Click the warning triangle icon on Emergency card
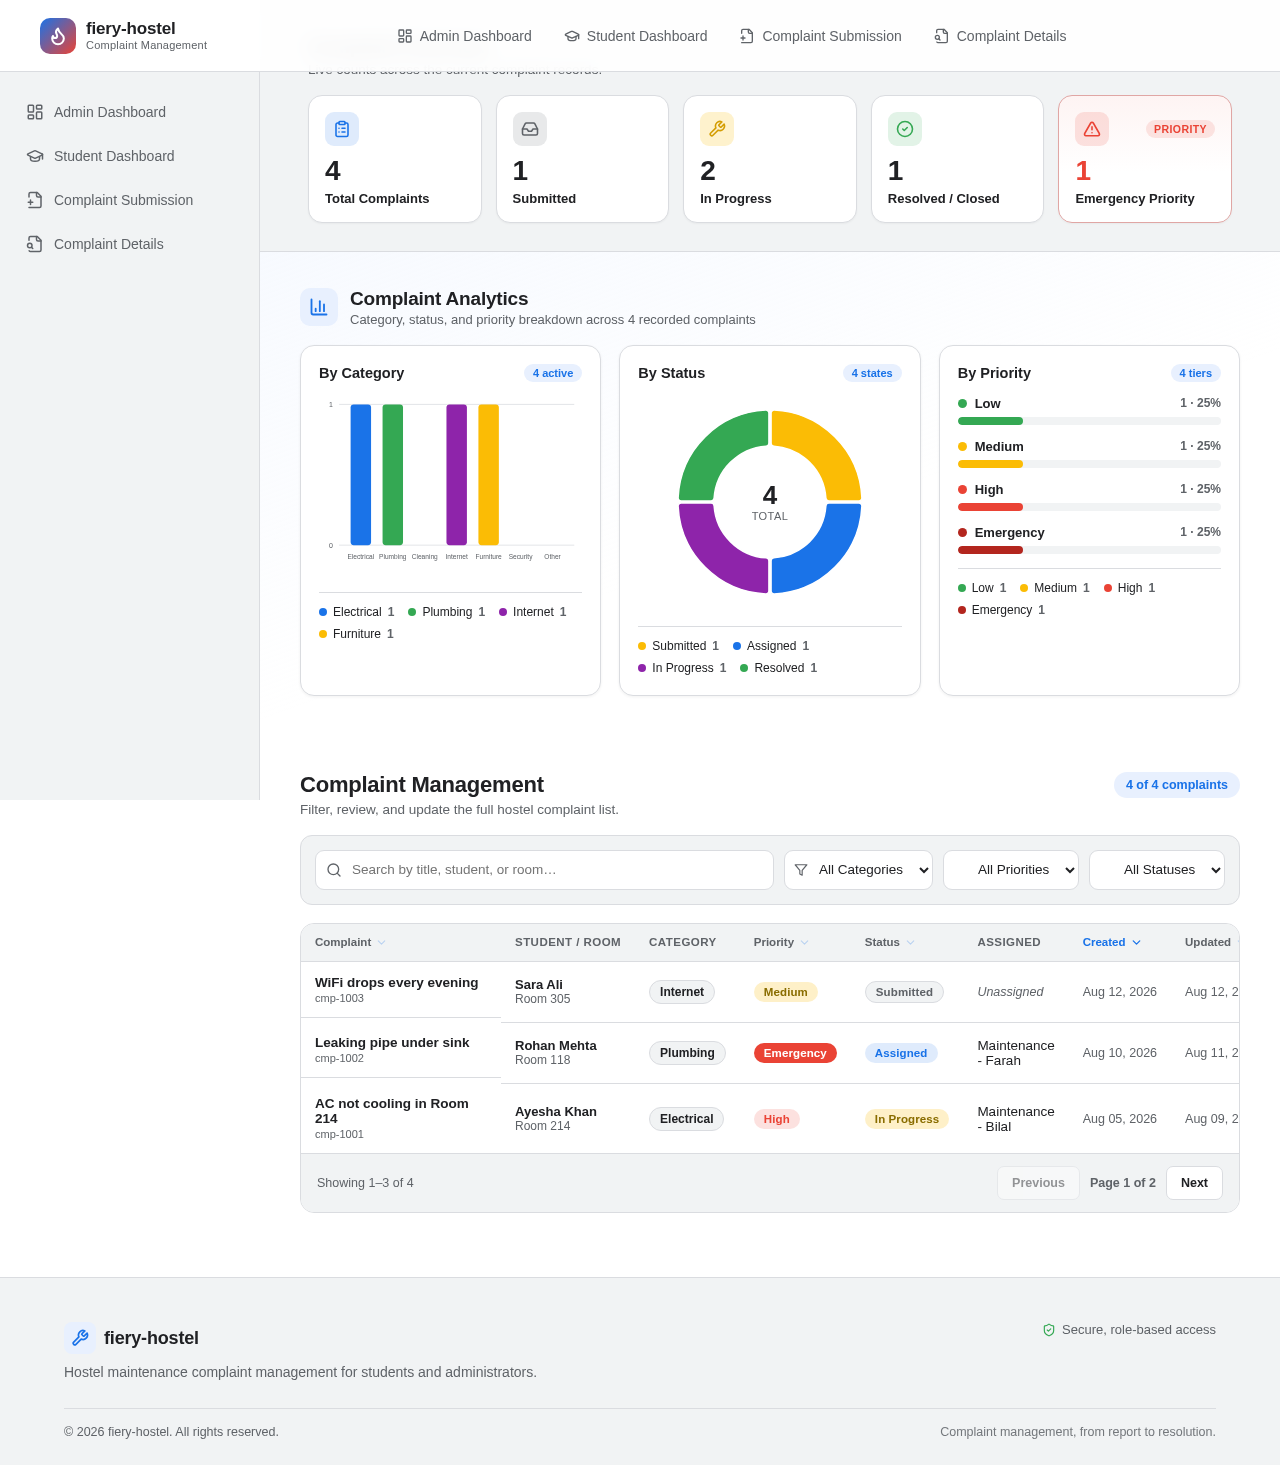This screenshot has height=1465, width=1280. (1092, 129)
